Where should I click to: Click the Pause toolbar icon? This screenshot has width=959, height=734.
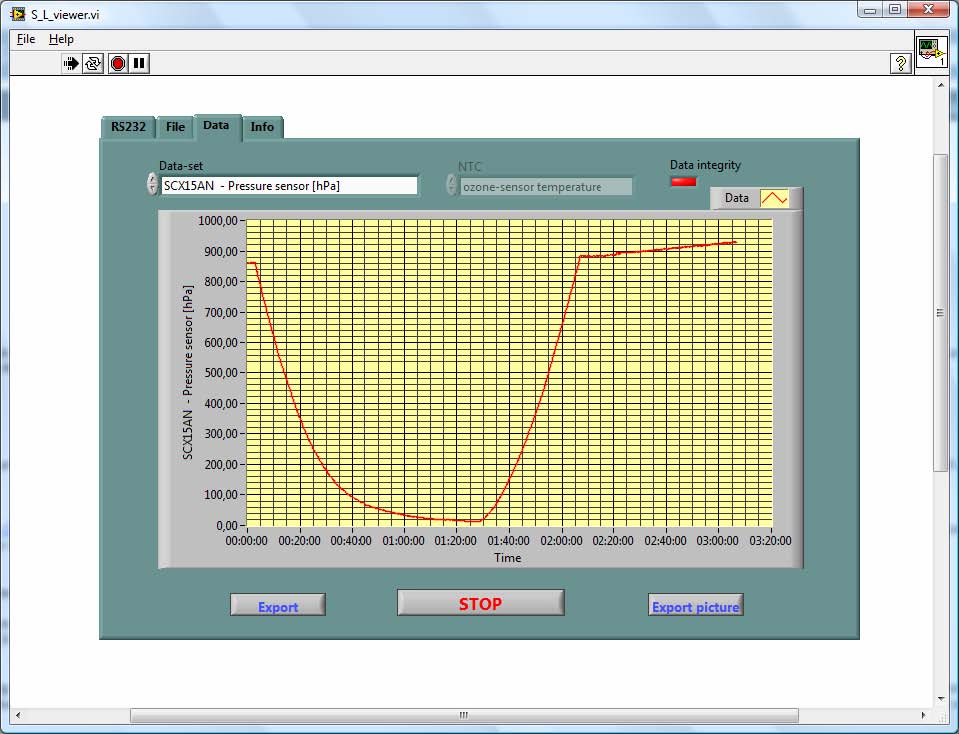pyautogui.click(x=139, y=63)
